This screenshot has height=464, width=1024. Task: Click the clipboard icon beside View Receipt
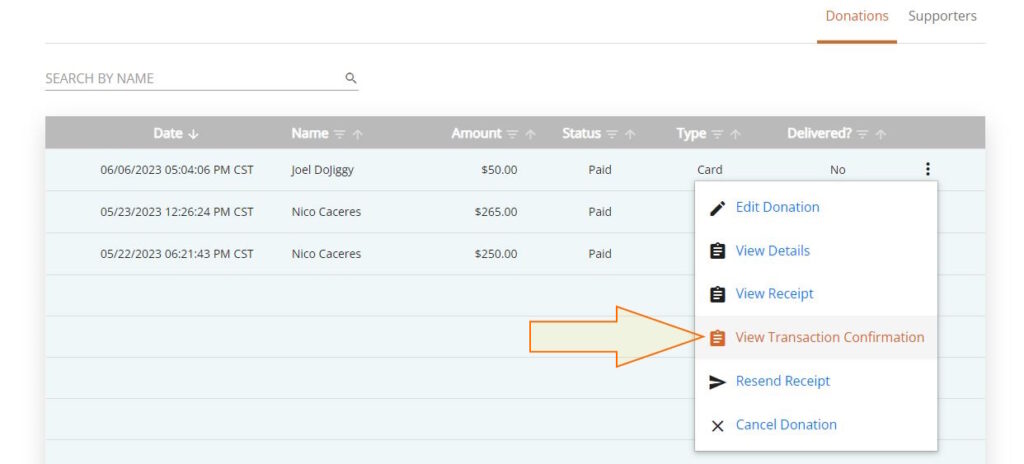[717, 295]
